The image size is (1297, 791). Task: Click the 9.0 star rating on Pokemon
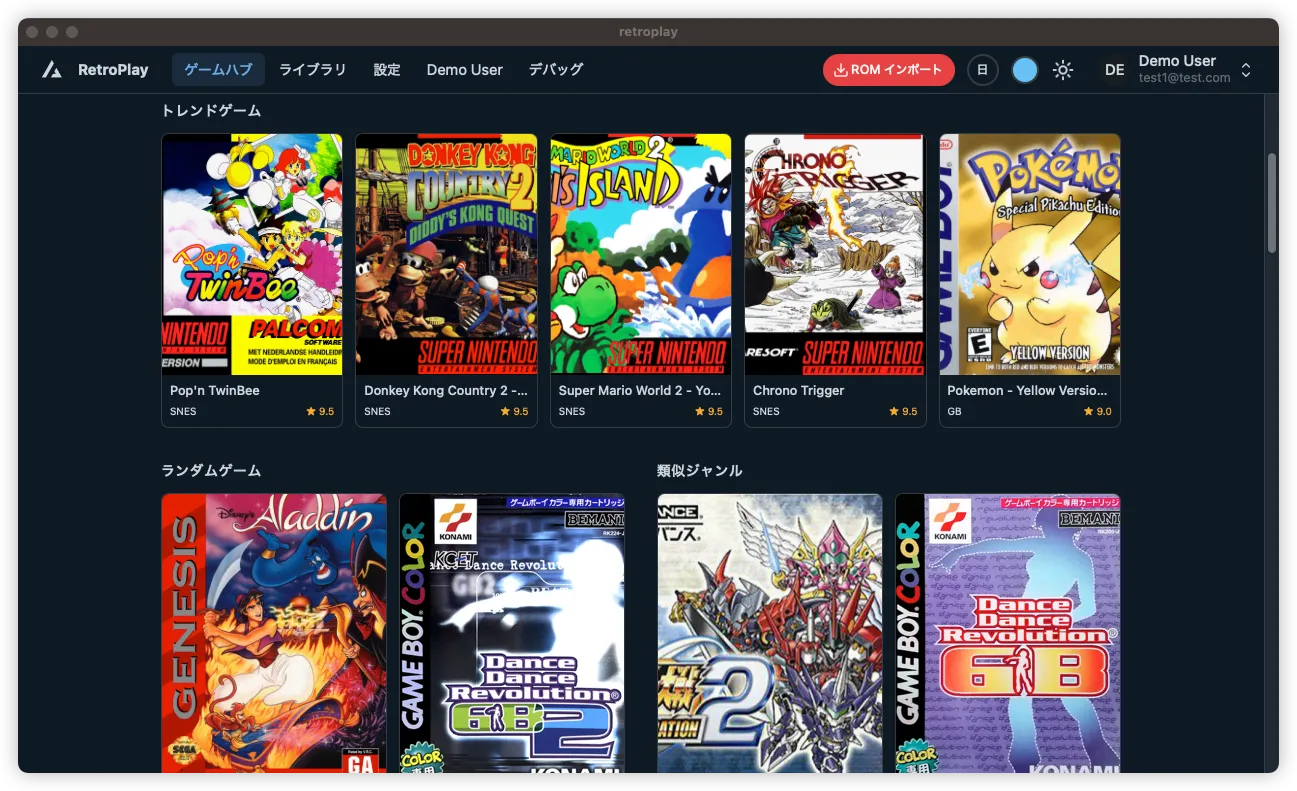click(x=1097, y=411)
